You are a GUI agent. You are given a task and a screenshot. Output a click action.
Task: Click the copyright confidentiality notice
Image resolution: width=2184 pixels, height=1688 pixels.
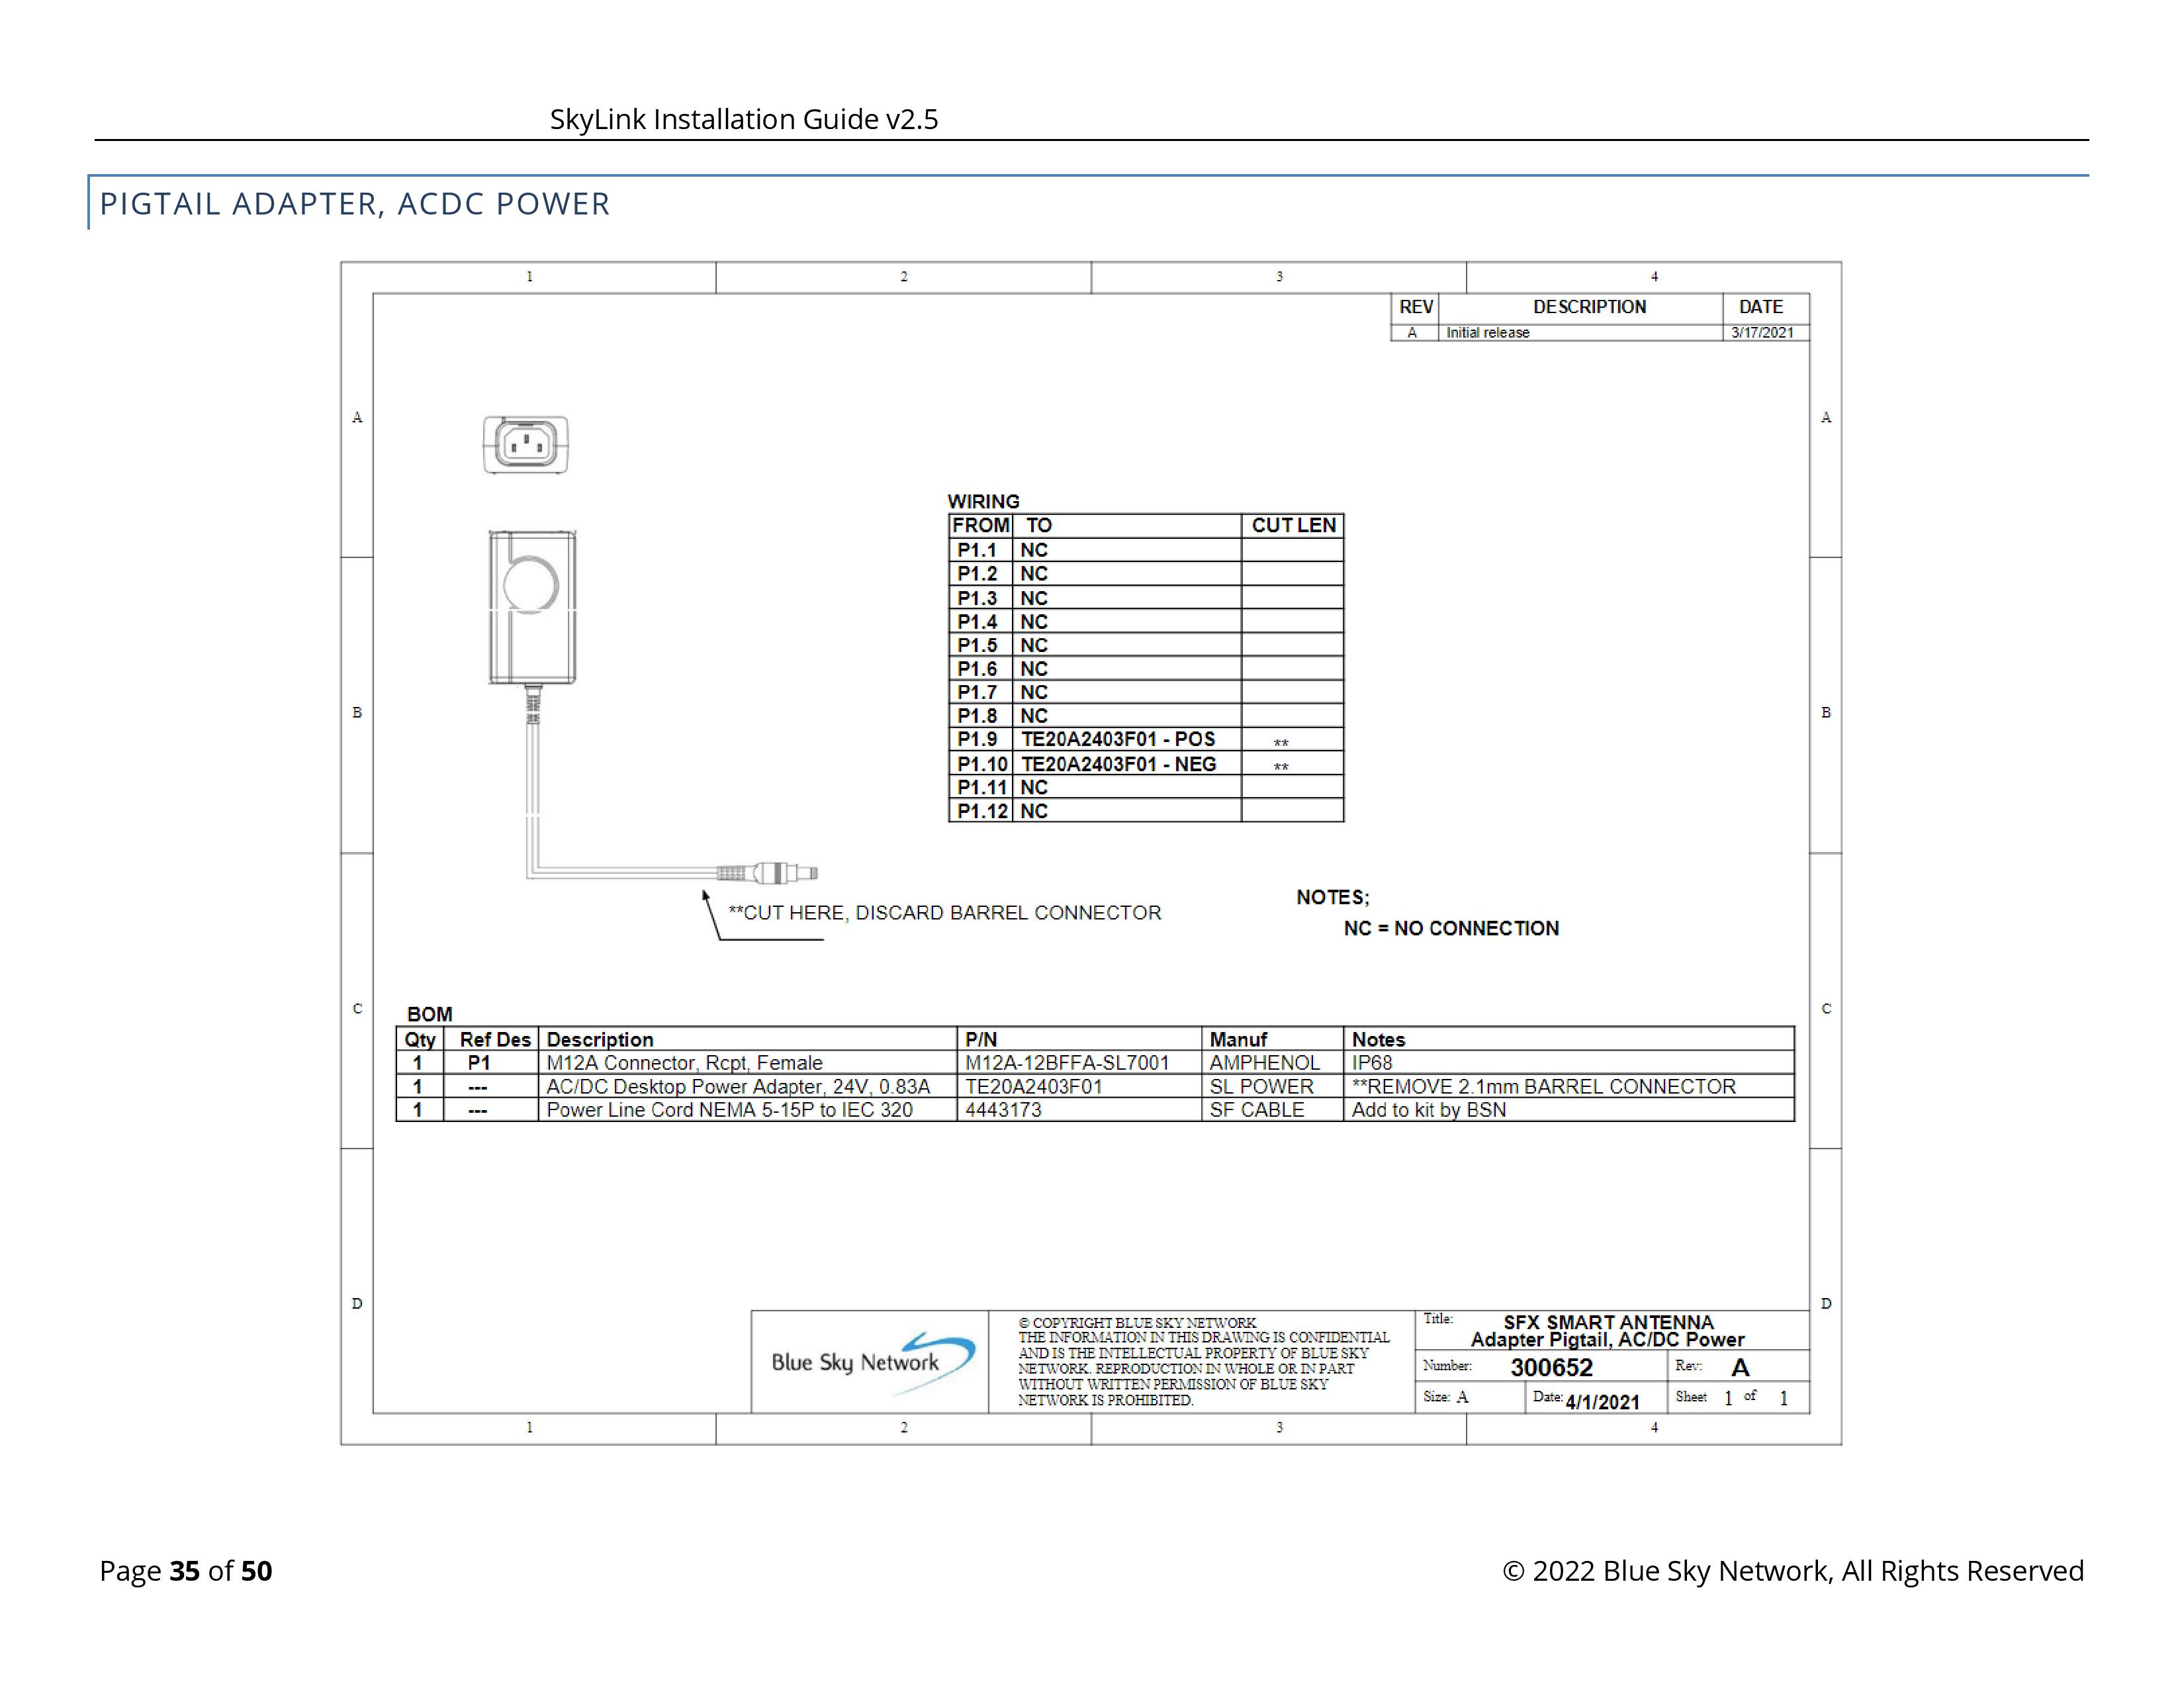point(1204,1361)
